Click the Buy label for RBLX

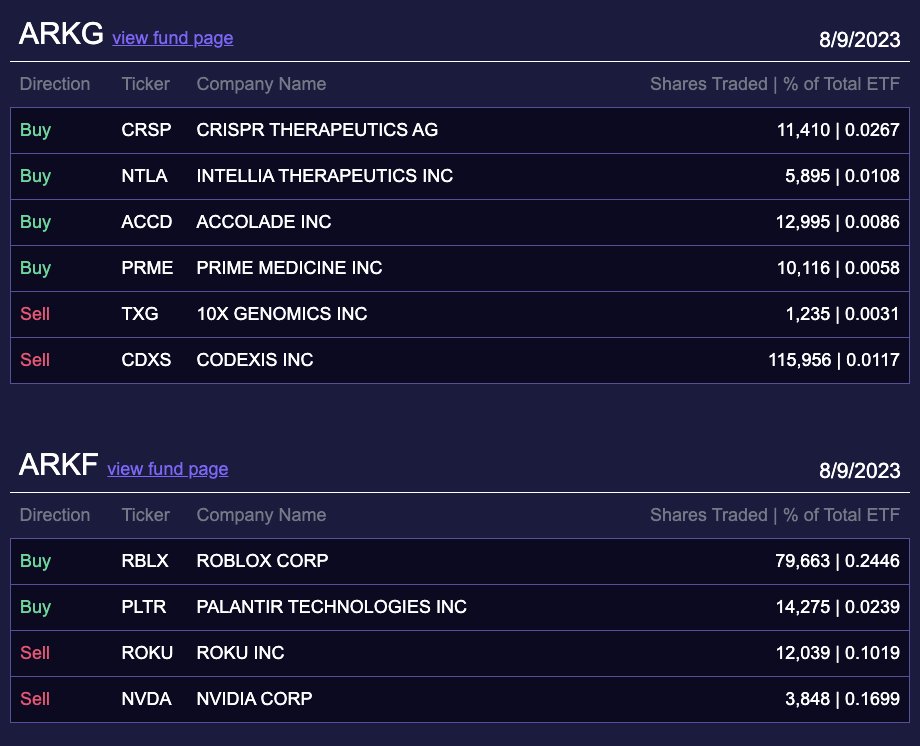pos(34,561)
